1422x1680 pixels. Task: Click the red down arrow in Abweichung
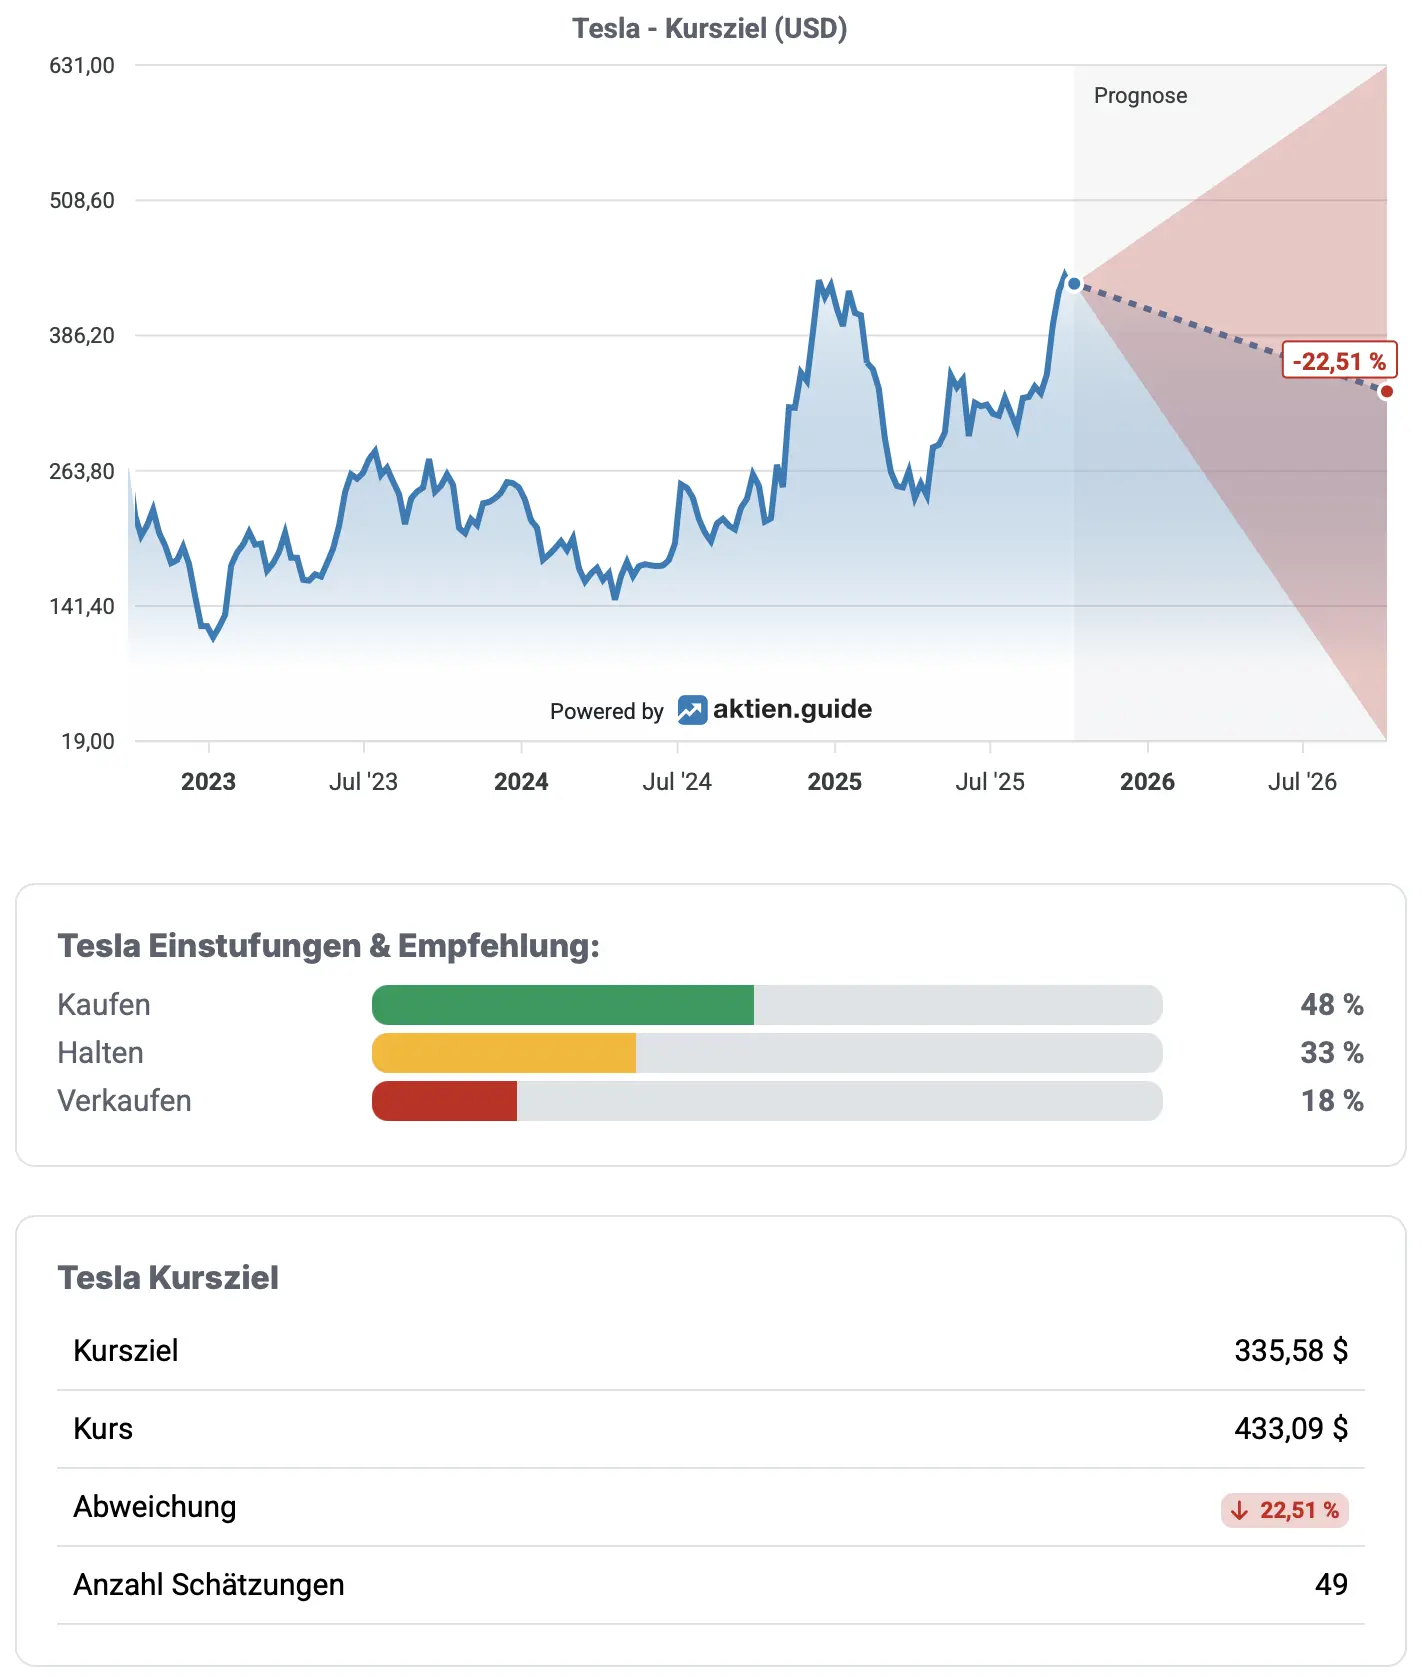point(1240,1510)
